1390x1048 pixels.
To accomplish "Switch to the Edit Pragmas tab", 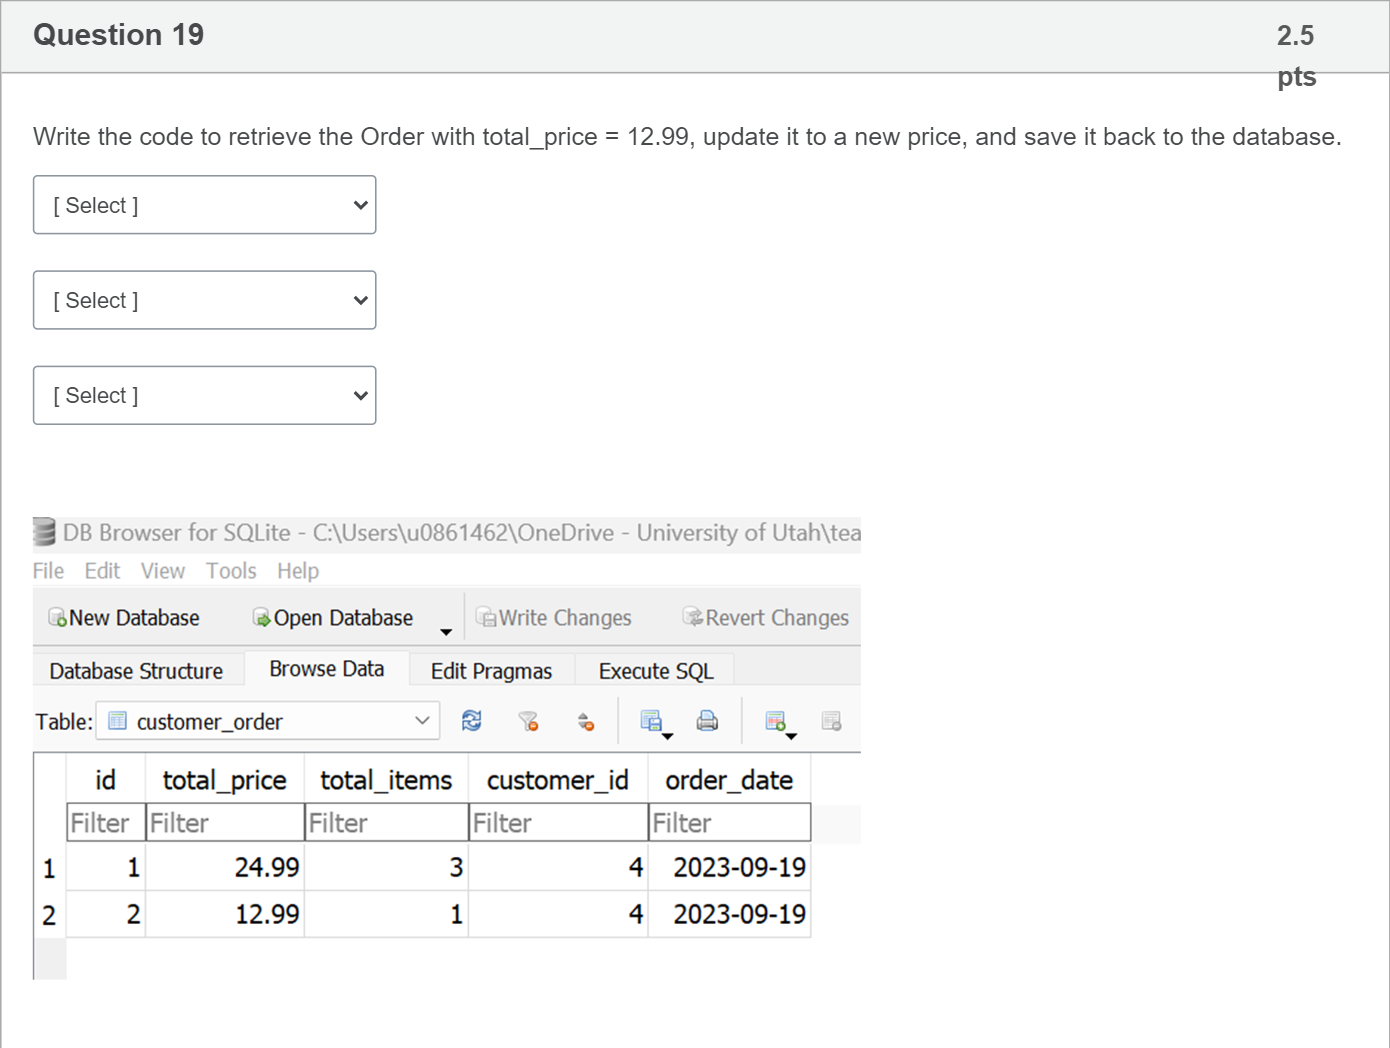I will pos(491,671).
